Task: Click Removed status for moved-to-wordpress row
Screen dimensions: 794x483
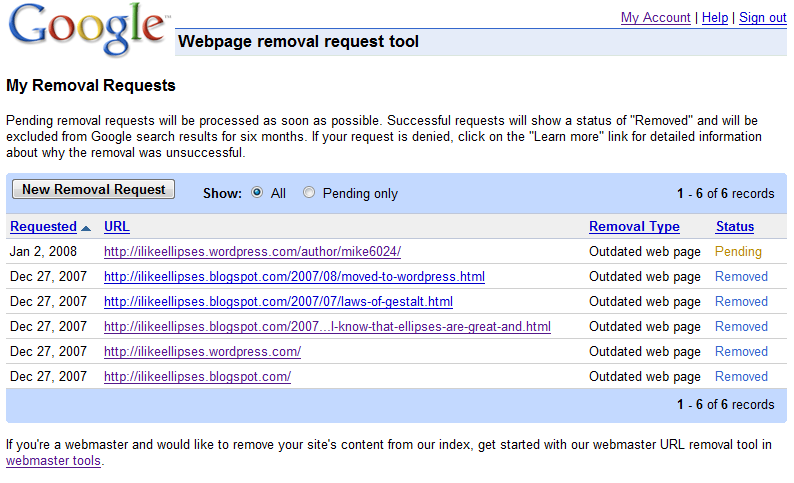Action: 741,276
